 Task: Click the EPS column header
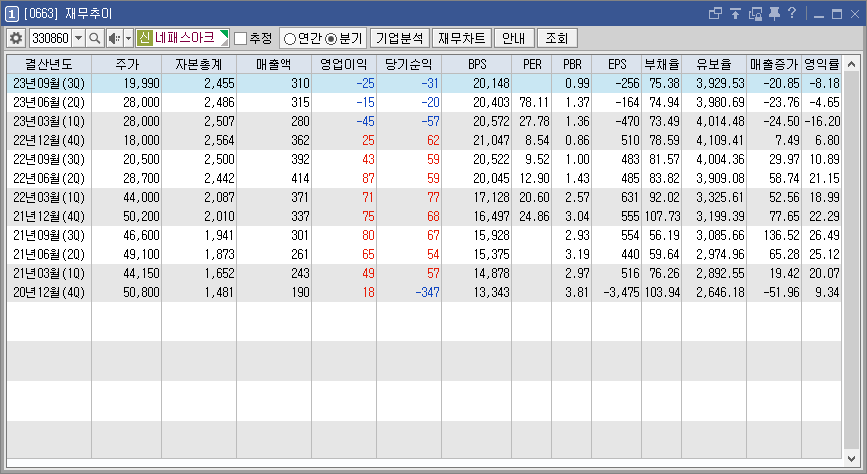point(617,64)
